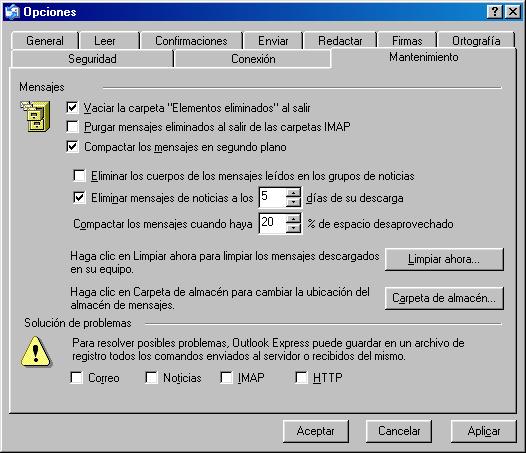Click the percentage field showing 20
Screen dimensions: 526x453
point(273,223)
